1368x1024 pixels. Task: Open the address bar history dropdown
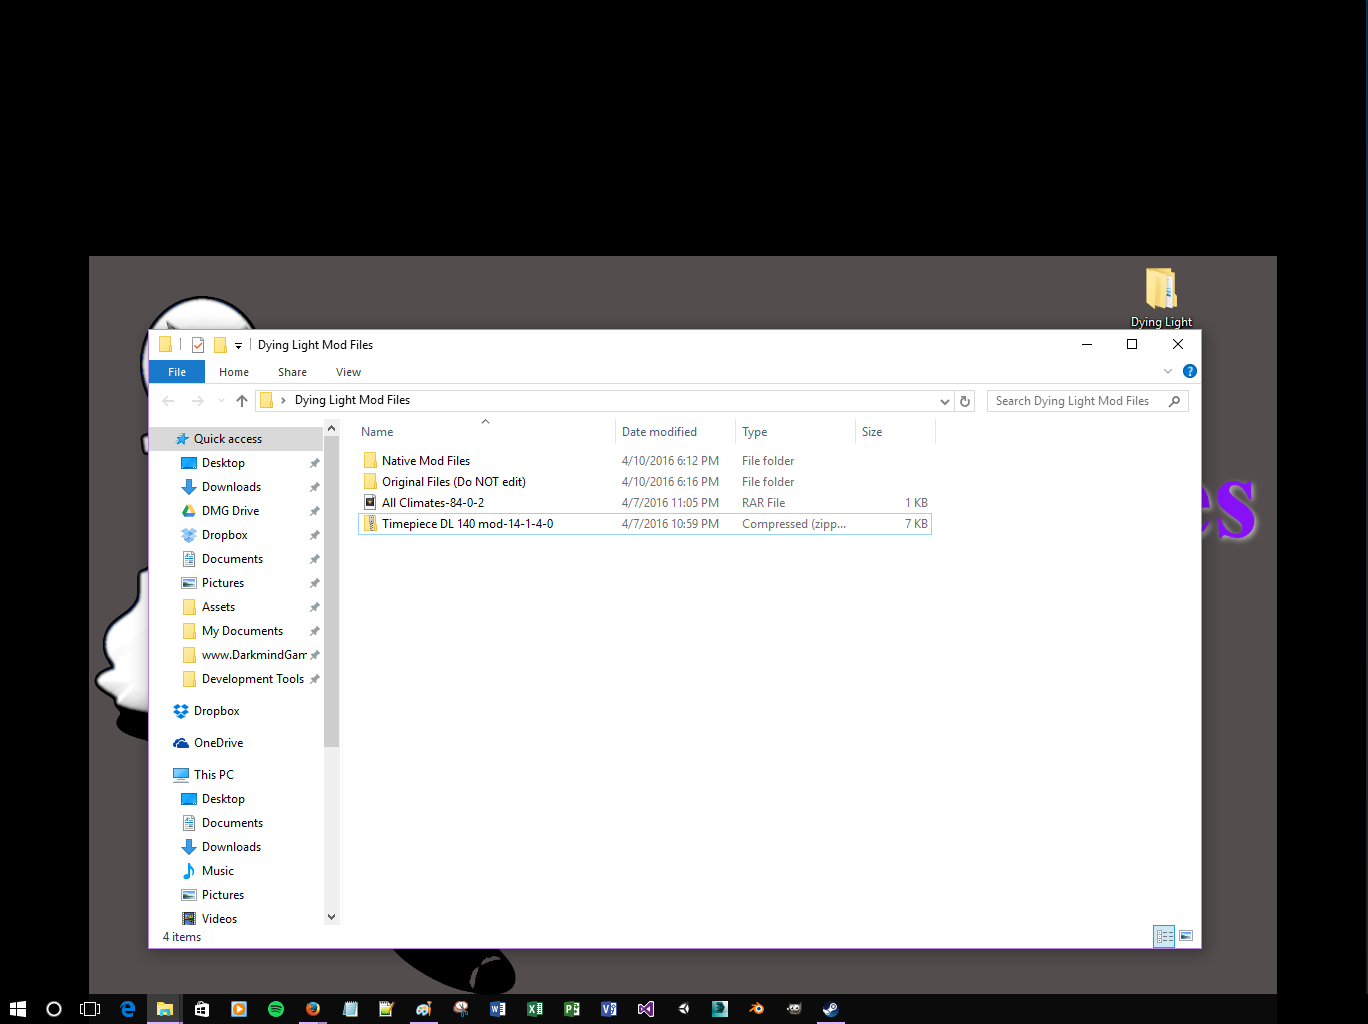coord(944,401)
